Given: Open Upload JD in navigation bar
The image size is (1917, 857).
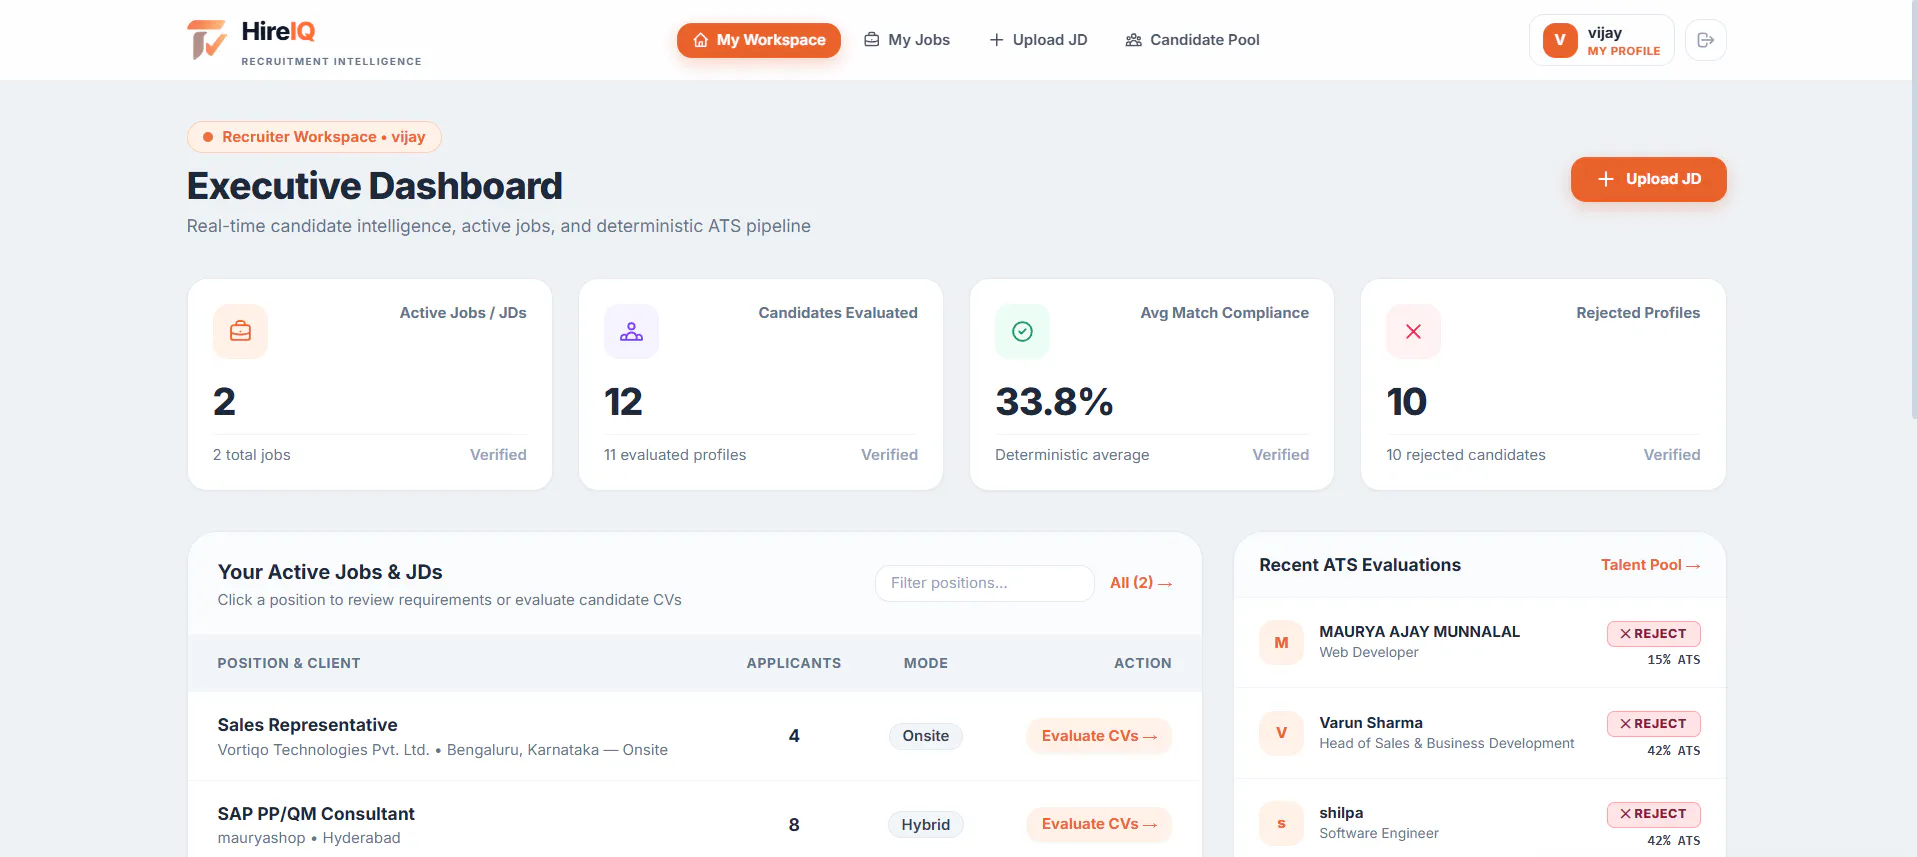Looking at the screenshot, I should coord(1038,40).
